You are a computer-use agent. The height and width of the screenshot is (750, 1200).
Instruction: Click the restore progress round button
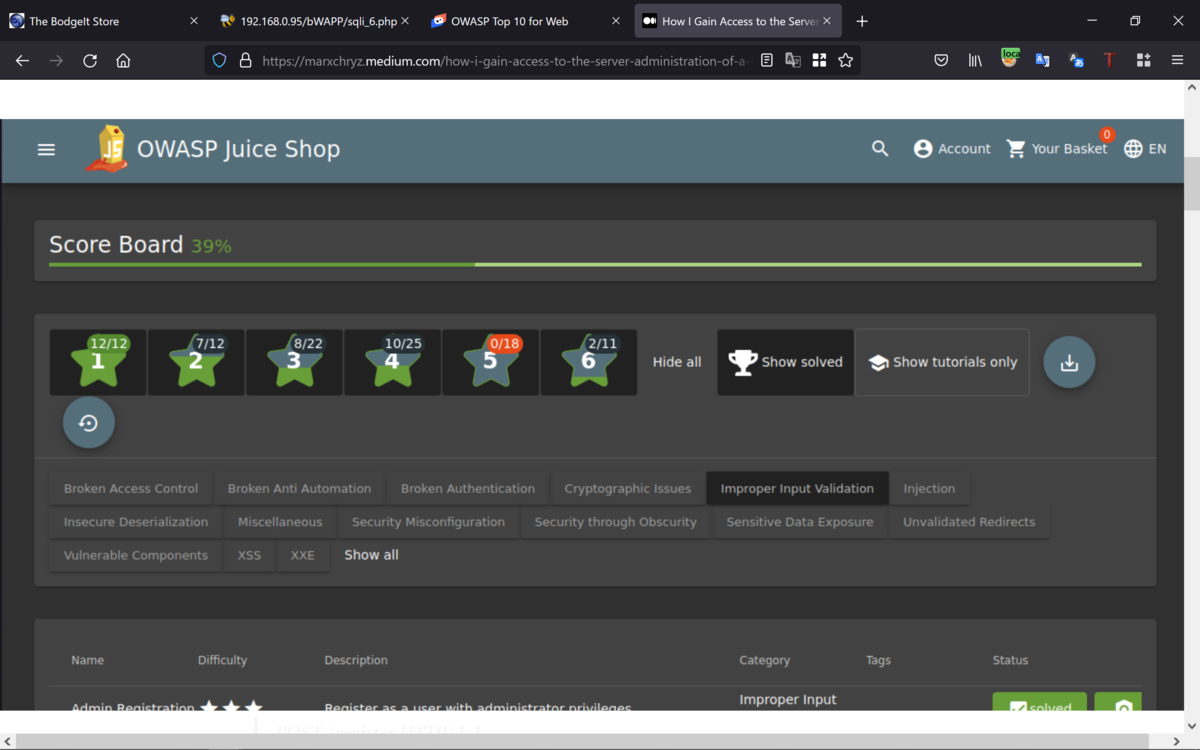click(89, 423)
